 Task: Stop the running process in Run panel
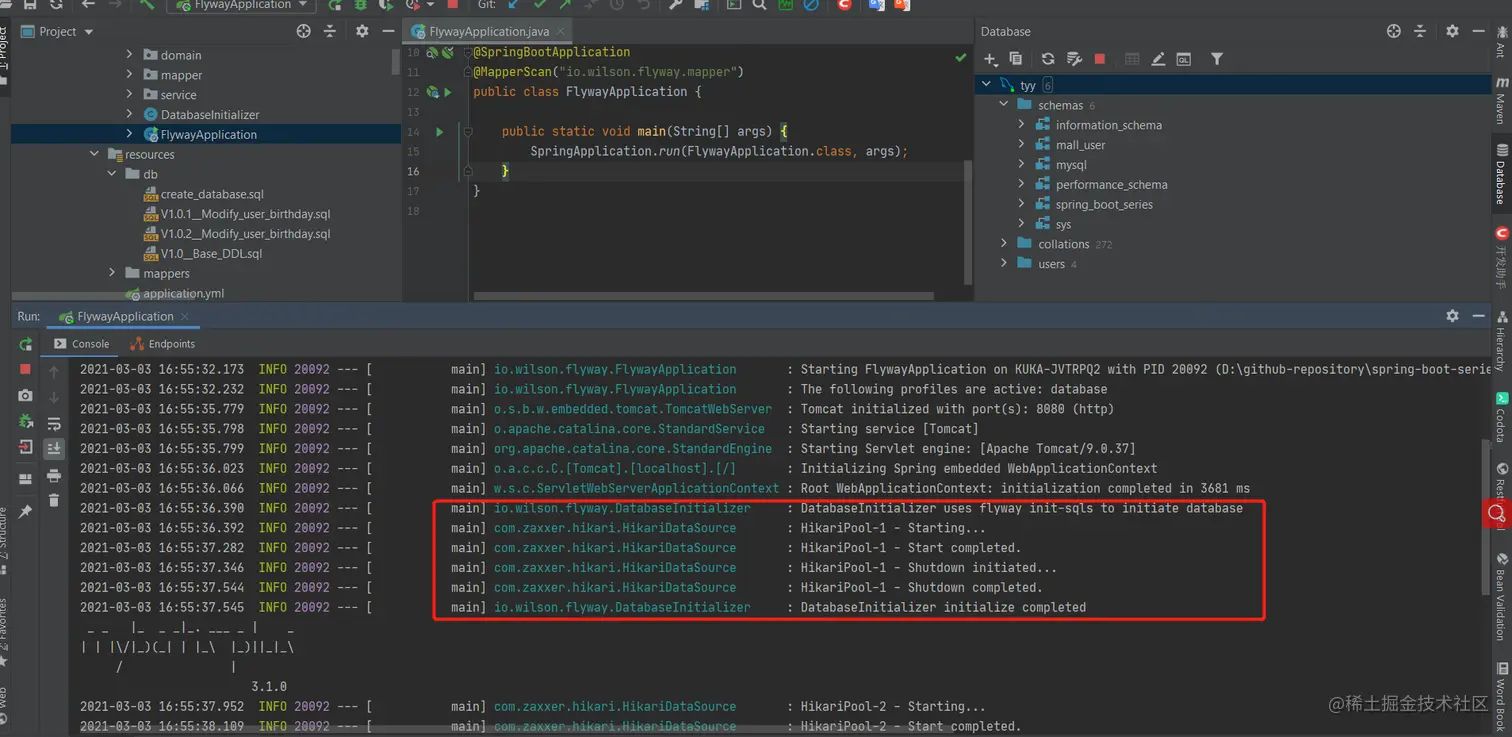pos(26,369)
